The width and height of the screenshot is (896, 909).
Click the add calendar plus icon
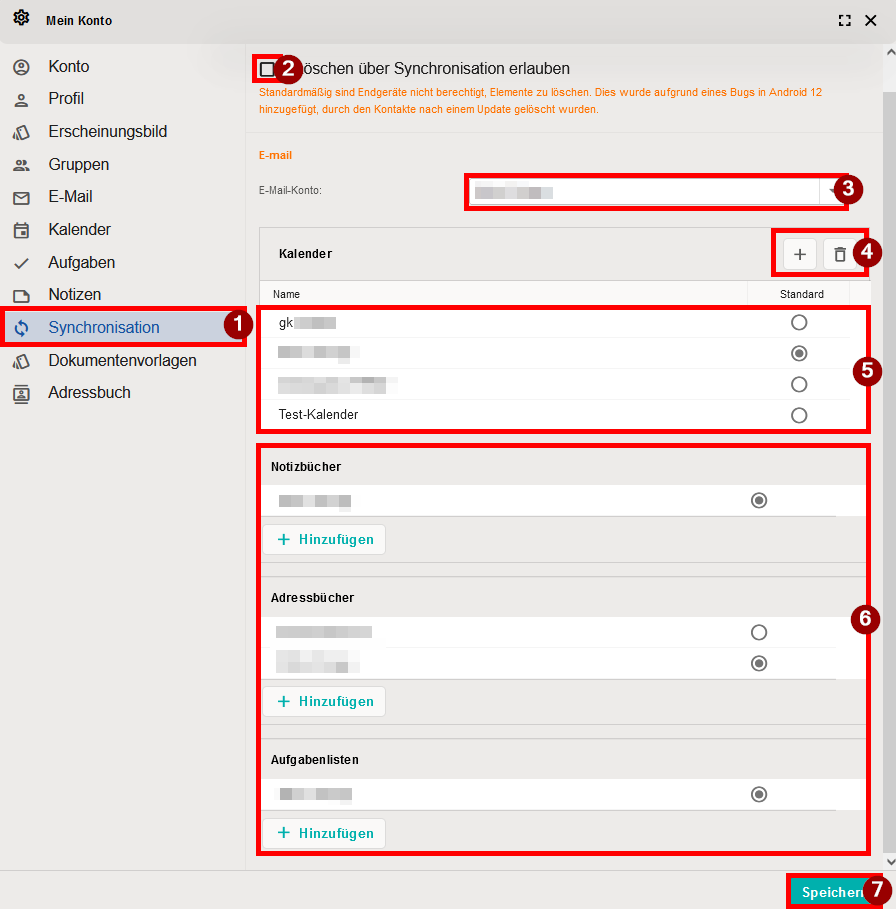(799, 255)
